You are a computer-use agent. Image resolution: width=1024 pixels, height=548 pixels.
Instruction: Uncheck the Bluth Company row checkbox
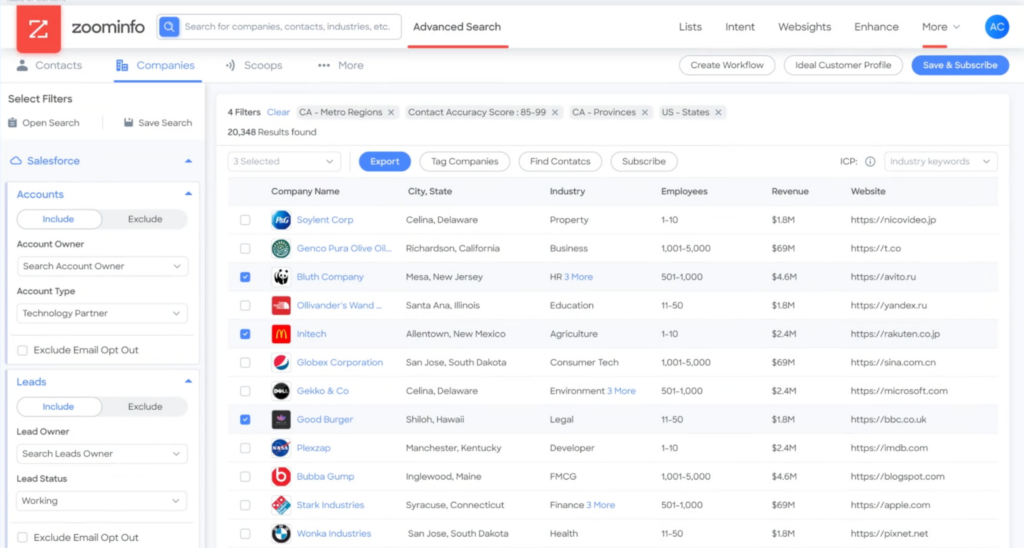click(x=245, y=277)
